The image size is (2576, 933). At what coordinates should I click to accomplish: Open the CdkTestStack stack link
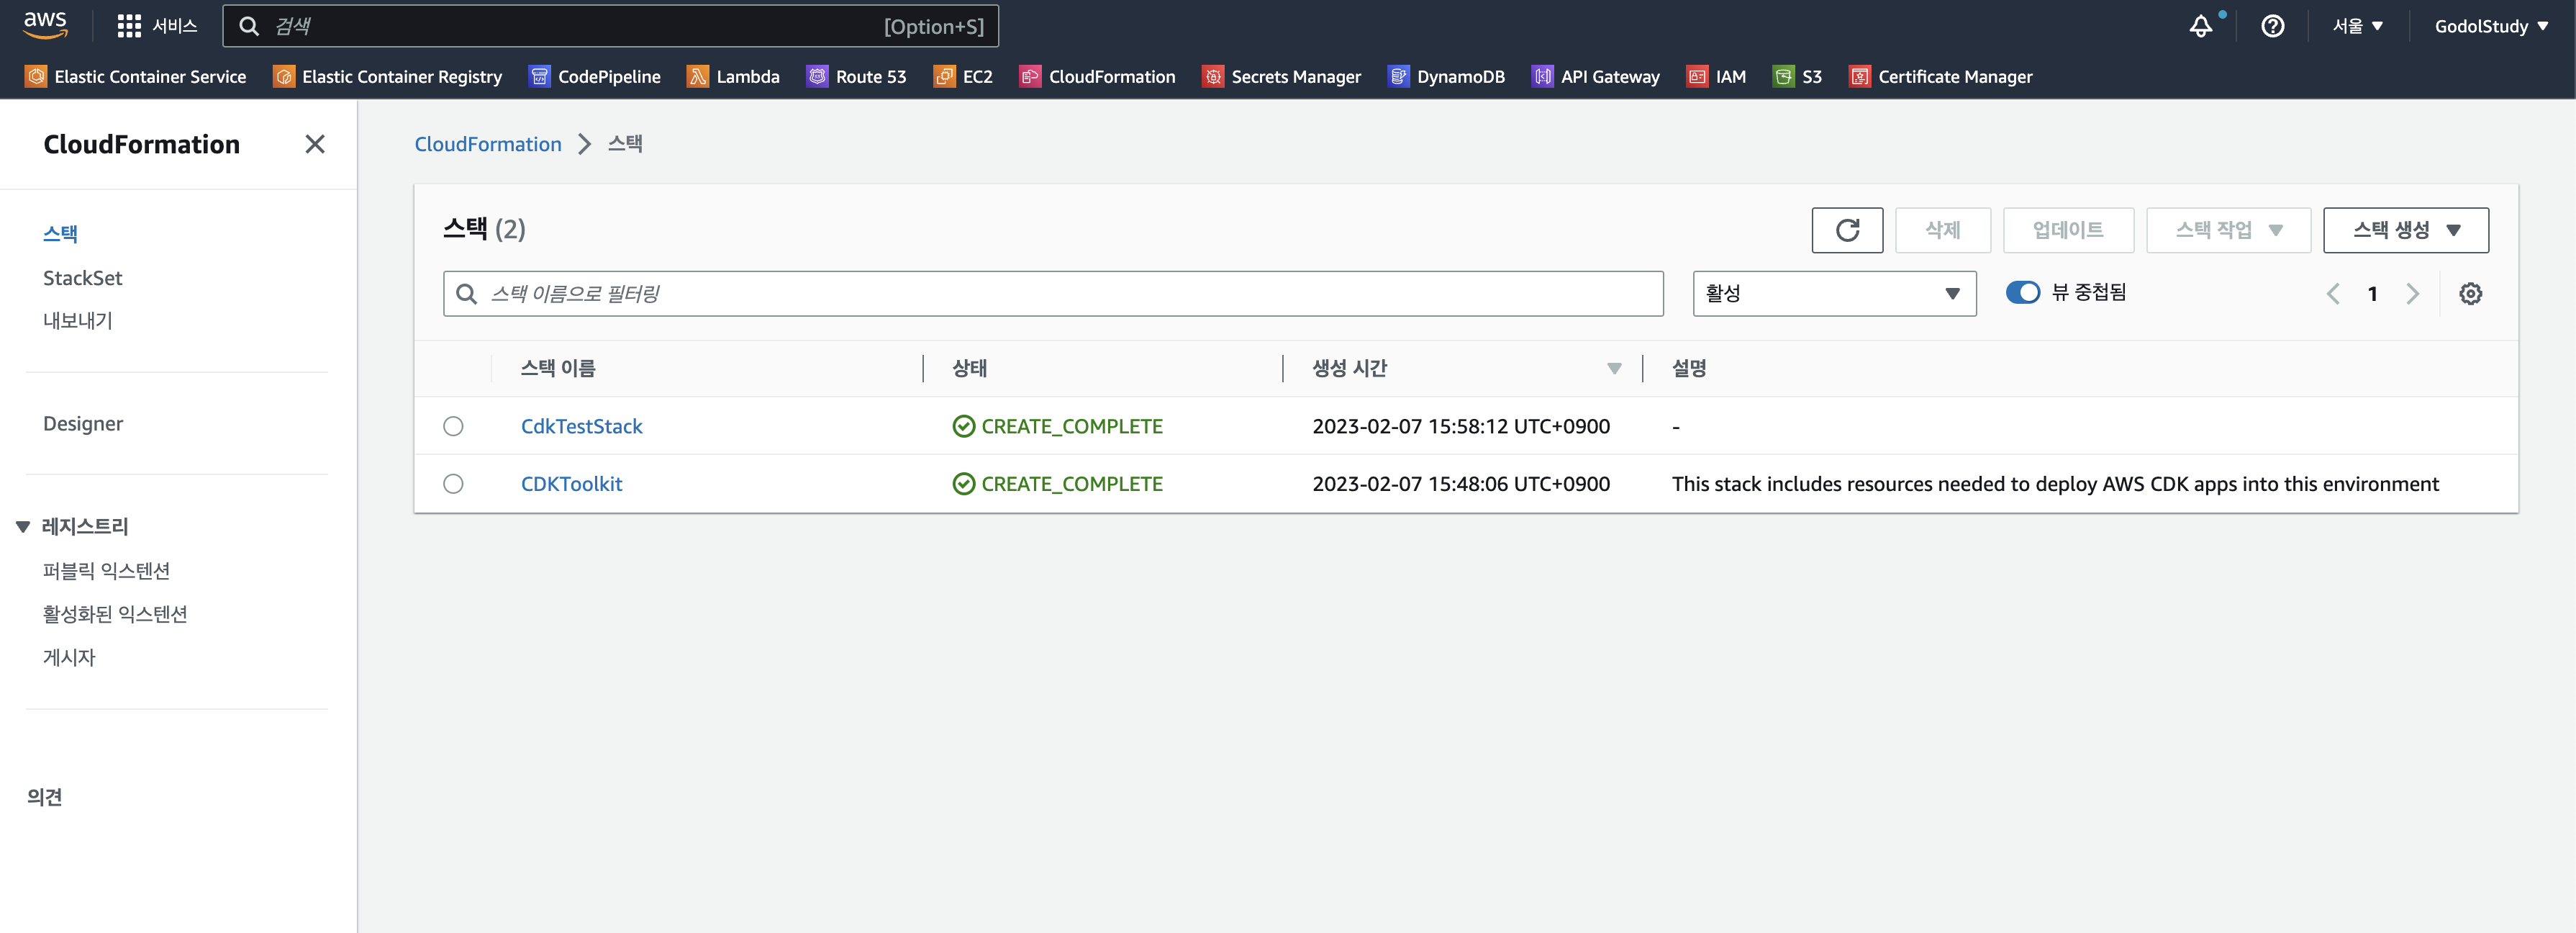[x=581, y=427]
